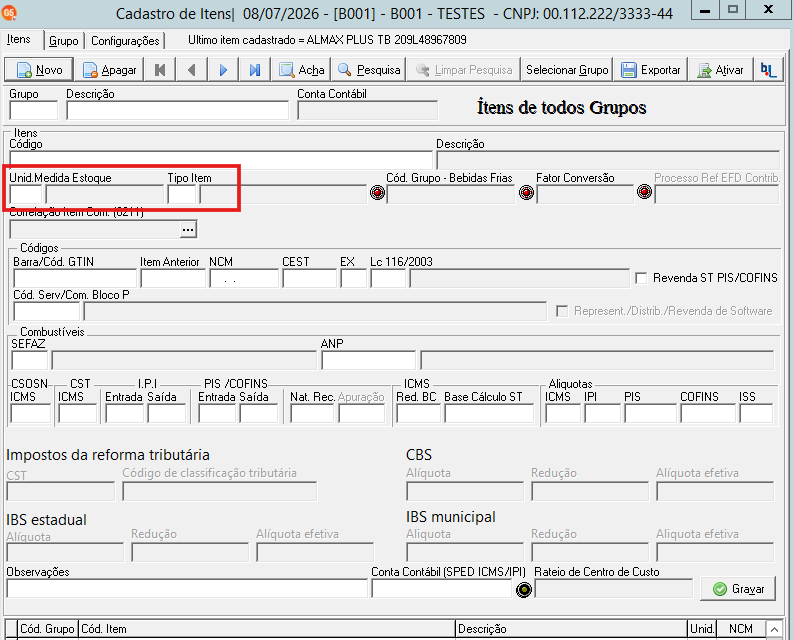Click the Alíquotas ISS field

pos(756,414)
